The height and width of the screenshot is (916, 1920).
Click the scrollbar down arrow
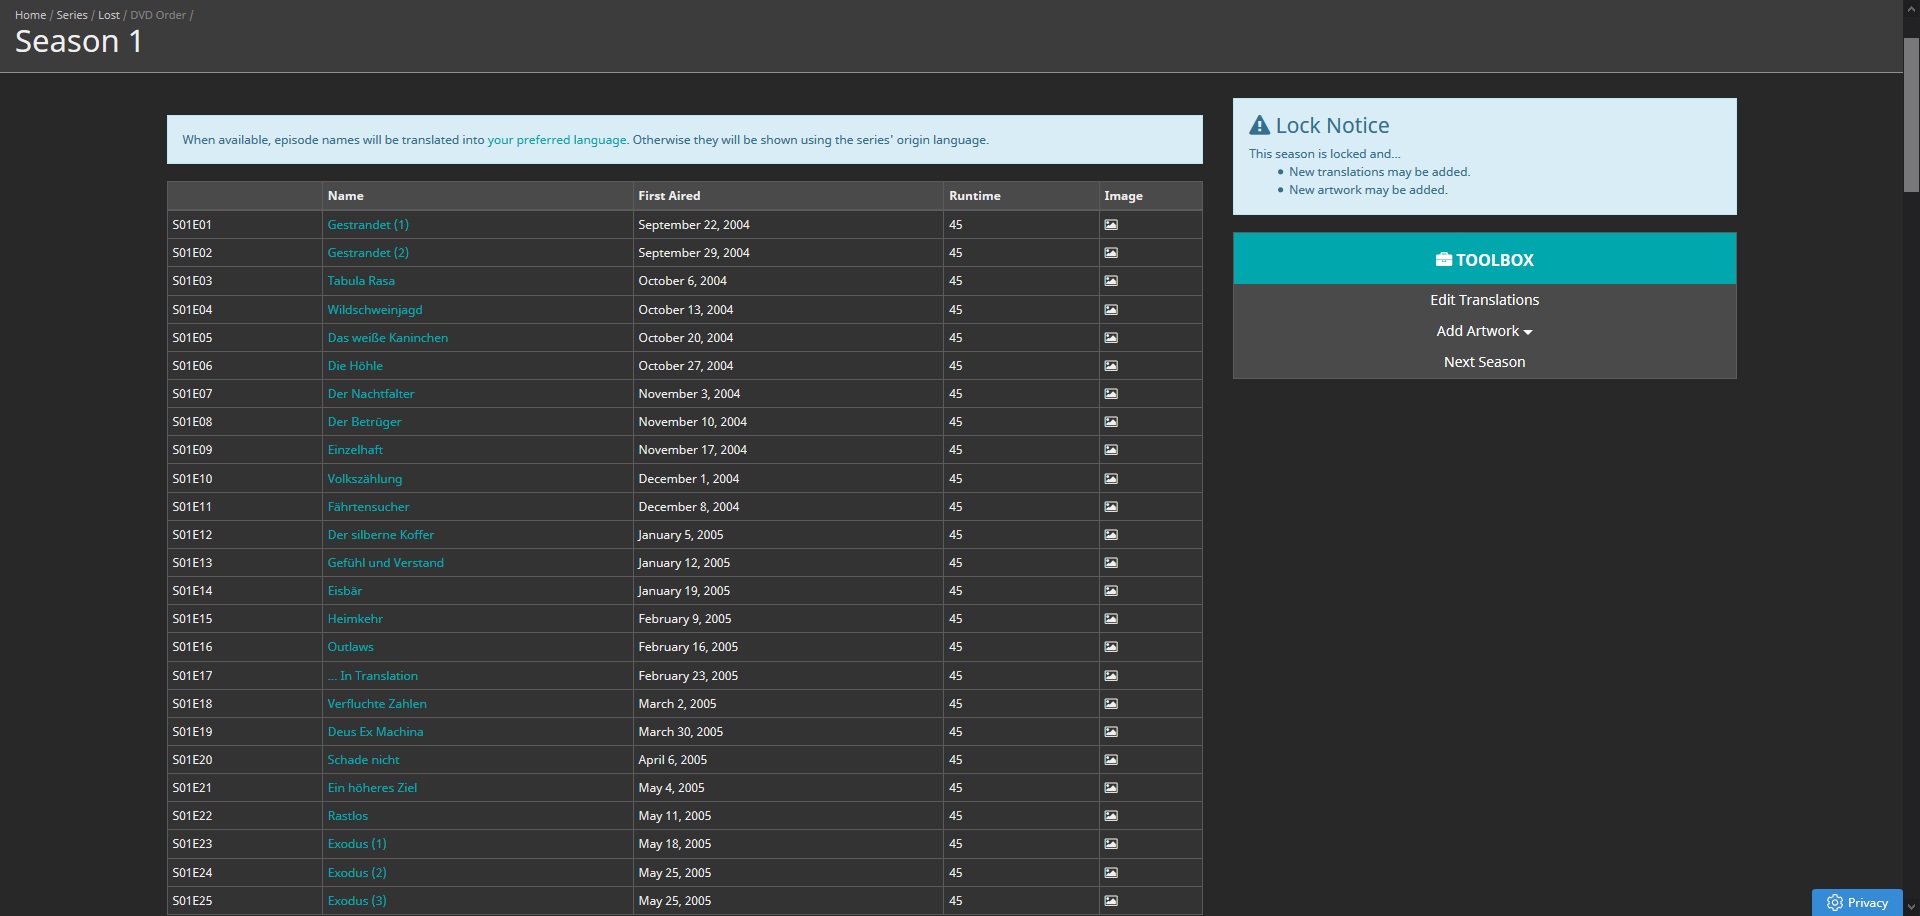click(x=1911, y=907)
